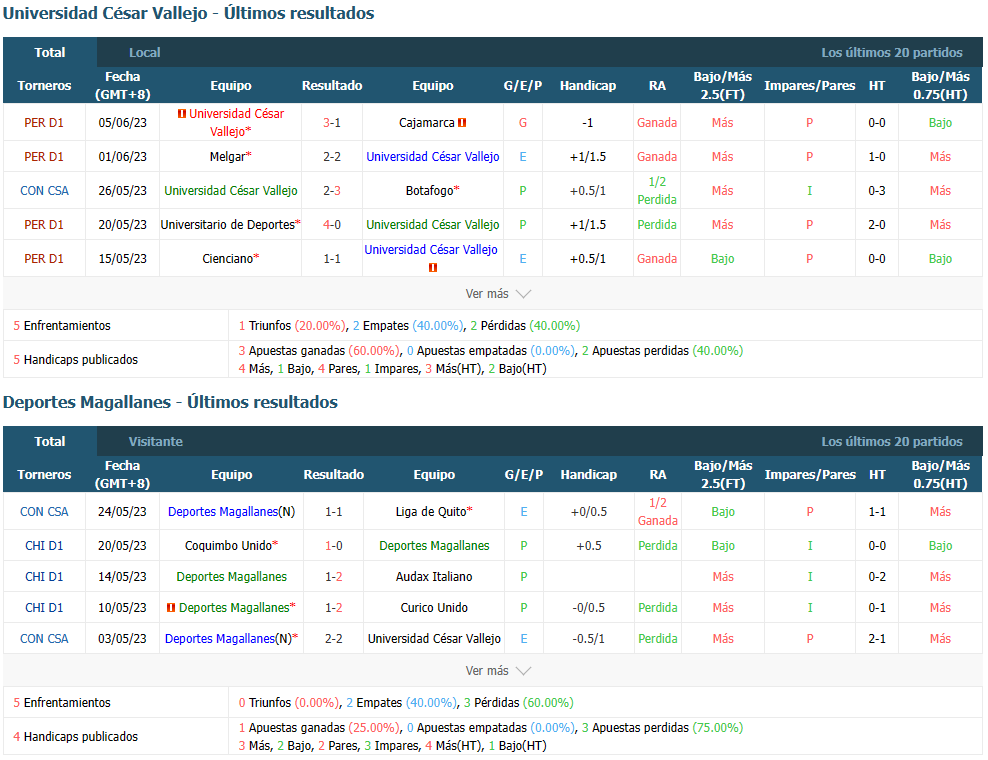Screen dimensions: 988x760
Task: Click the date 05/06/23
Action: pyautogui.click(x=122, y=123)
